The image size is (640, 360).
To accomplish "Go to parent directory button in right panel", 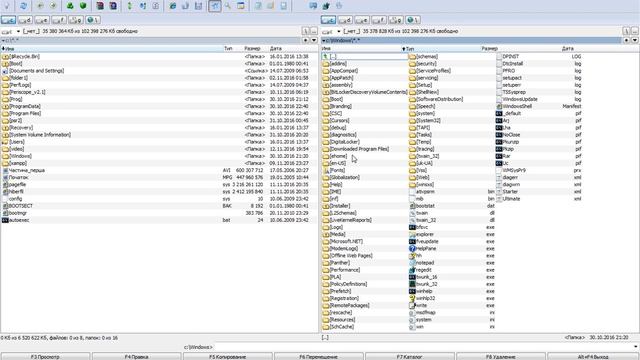I will click(x=635, y=31).
